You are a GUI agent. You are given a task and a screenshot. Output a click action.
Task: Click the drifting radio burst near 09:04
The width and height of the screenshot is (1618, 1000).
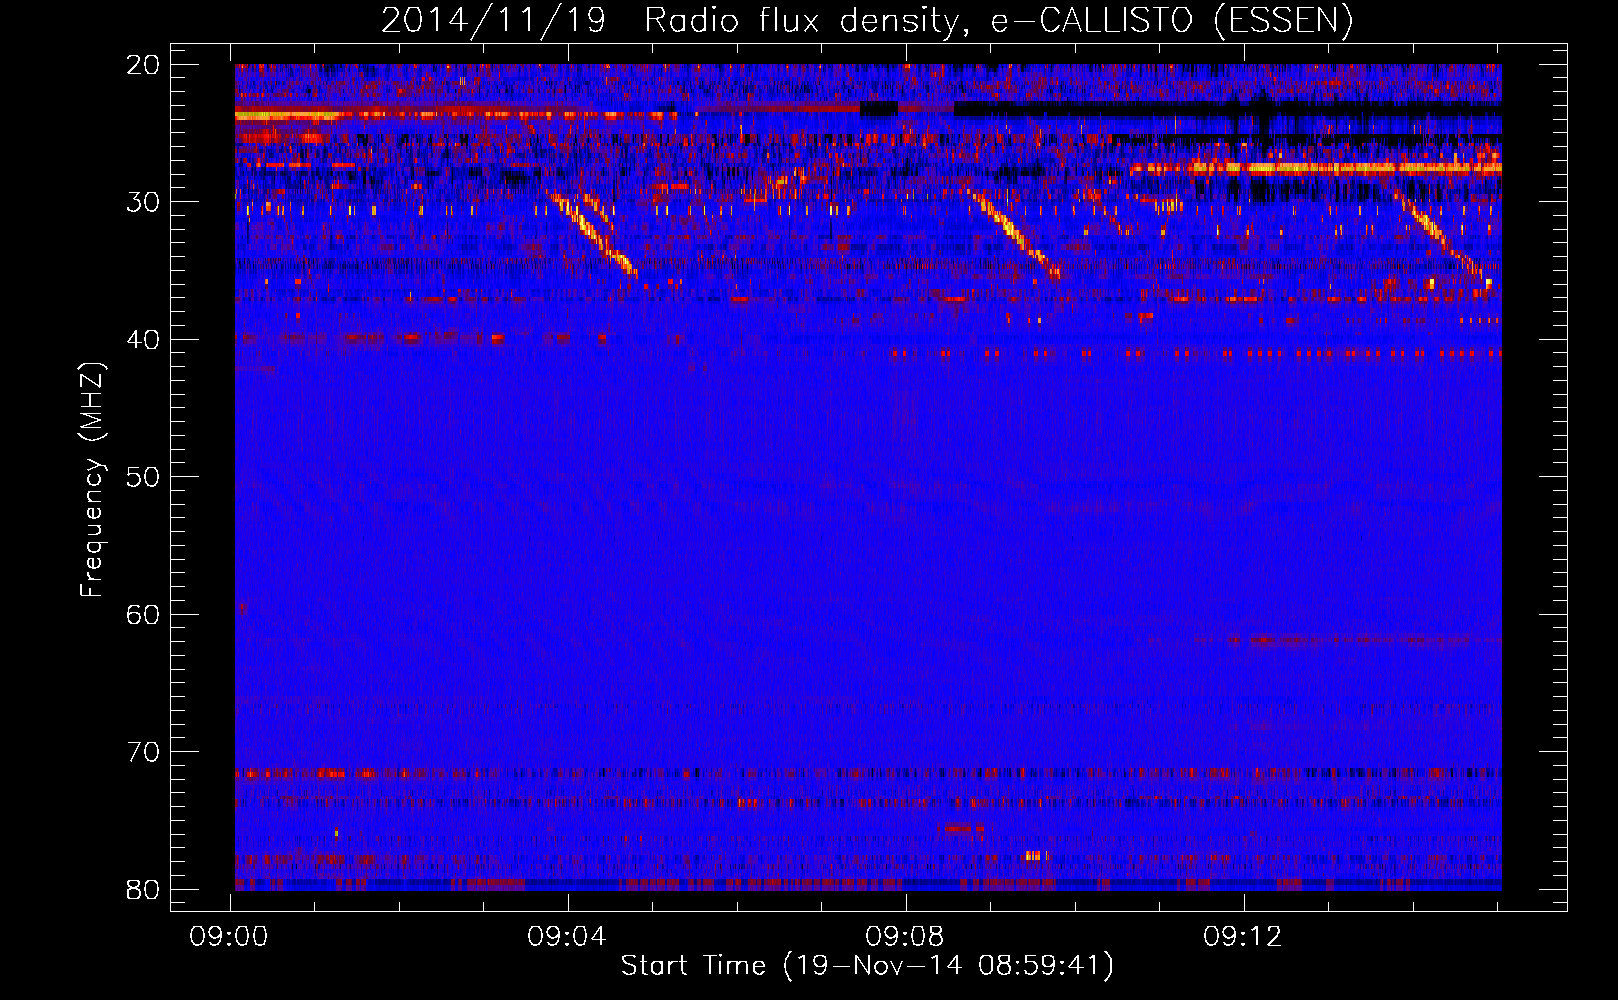pyautogui.click(x=594, y=235)
